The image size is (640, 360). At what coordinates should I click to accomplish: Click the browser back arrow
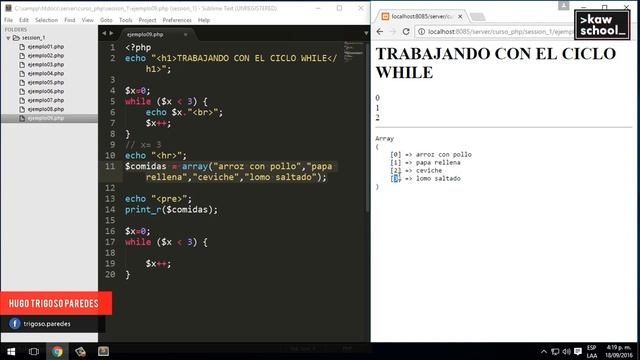(x=380, y=31)
